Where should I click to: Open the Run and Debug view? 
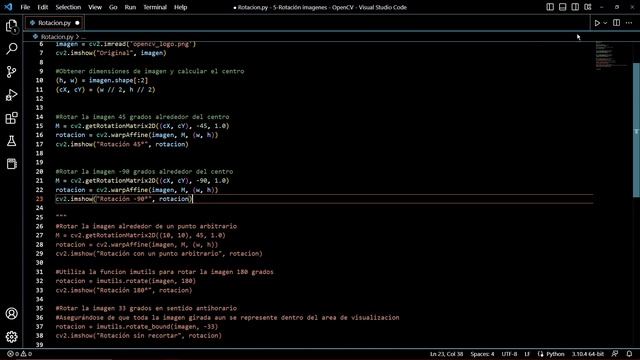click(x=11, y=95)
